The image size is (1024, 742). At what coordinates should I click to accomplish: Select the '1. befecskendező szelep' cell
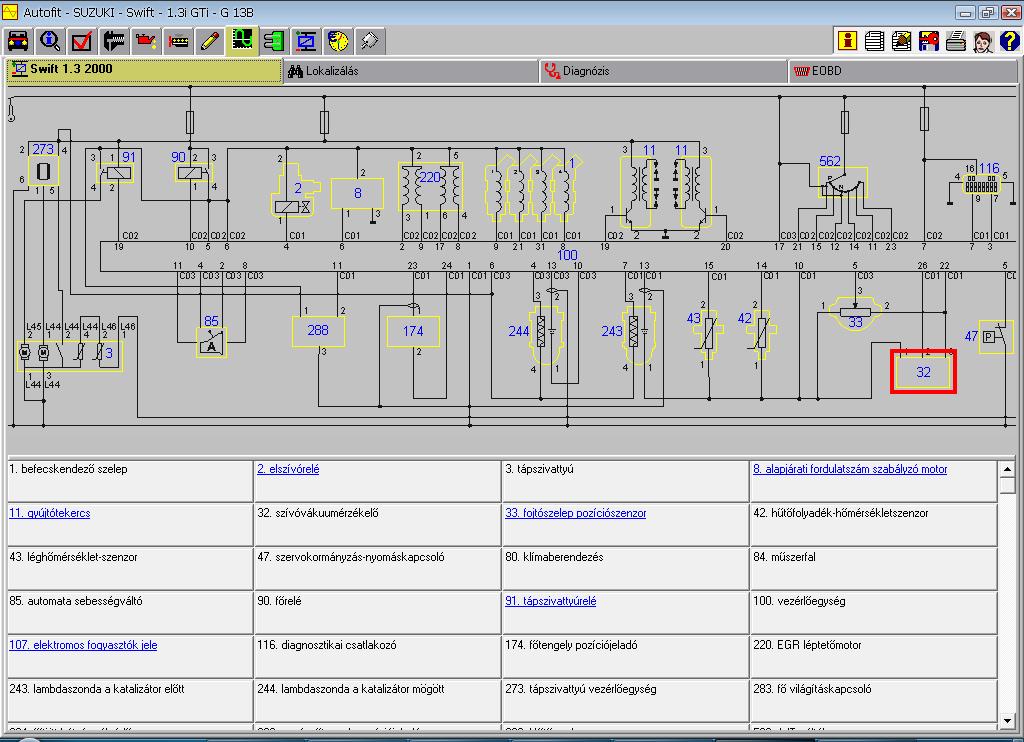(130, 480)
